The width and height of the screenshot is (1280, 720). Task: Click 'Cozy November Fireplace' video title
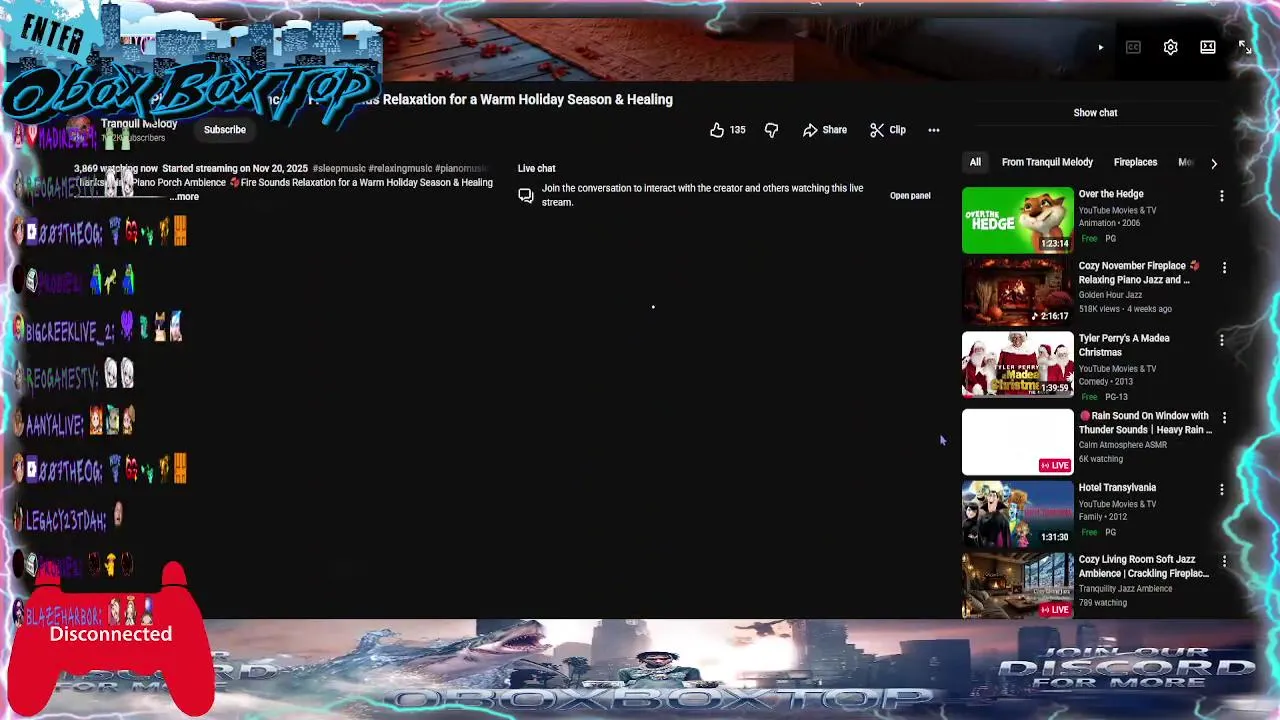tap(1137, 273)
